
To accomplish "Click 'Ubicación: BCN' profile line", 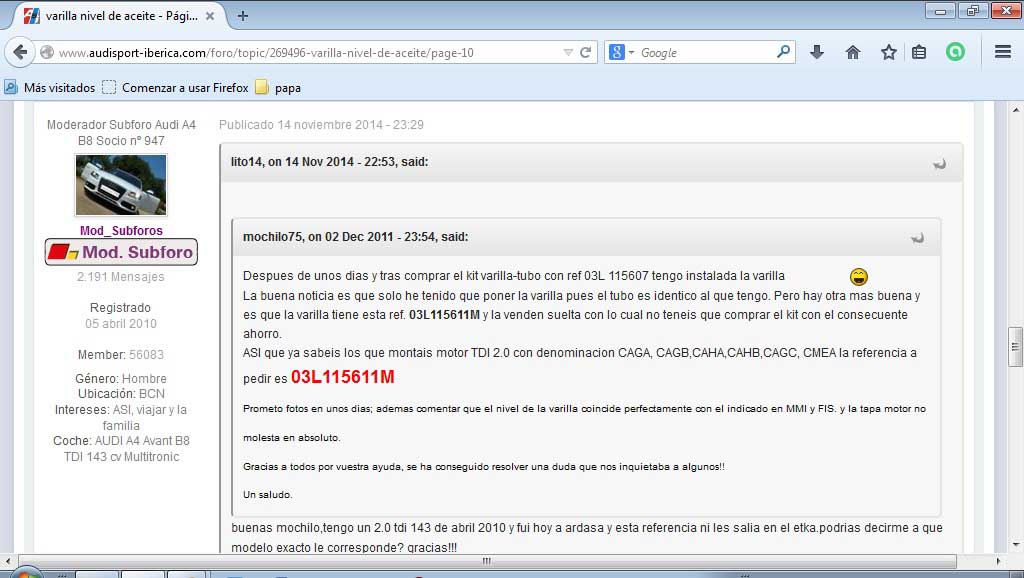I will pyautogui.click(x=121, y=394).
